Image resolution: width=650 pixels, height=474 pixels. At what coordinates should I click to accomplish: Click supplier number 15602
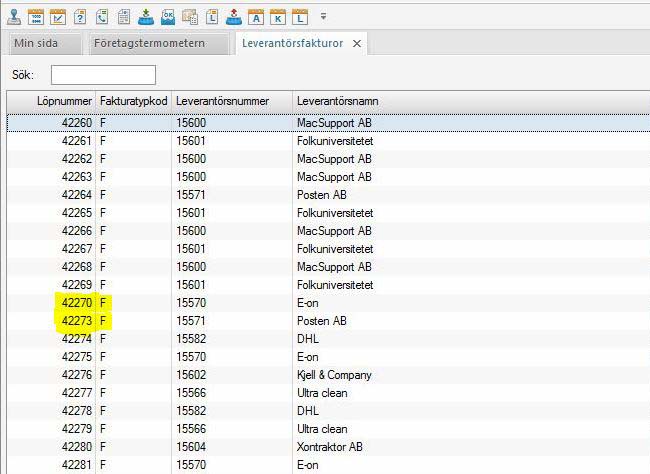coord(191,375)
